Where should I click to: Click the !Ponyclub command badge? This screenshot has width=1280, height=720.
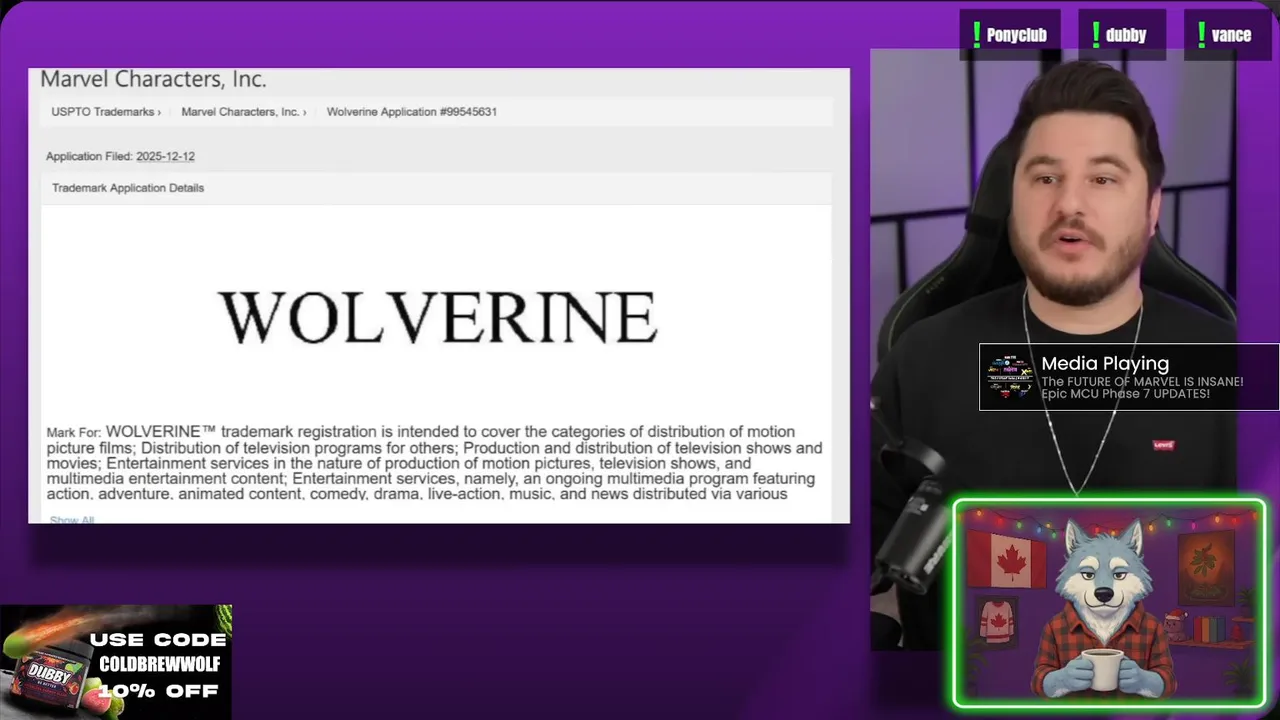[1009, 35]
